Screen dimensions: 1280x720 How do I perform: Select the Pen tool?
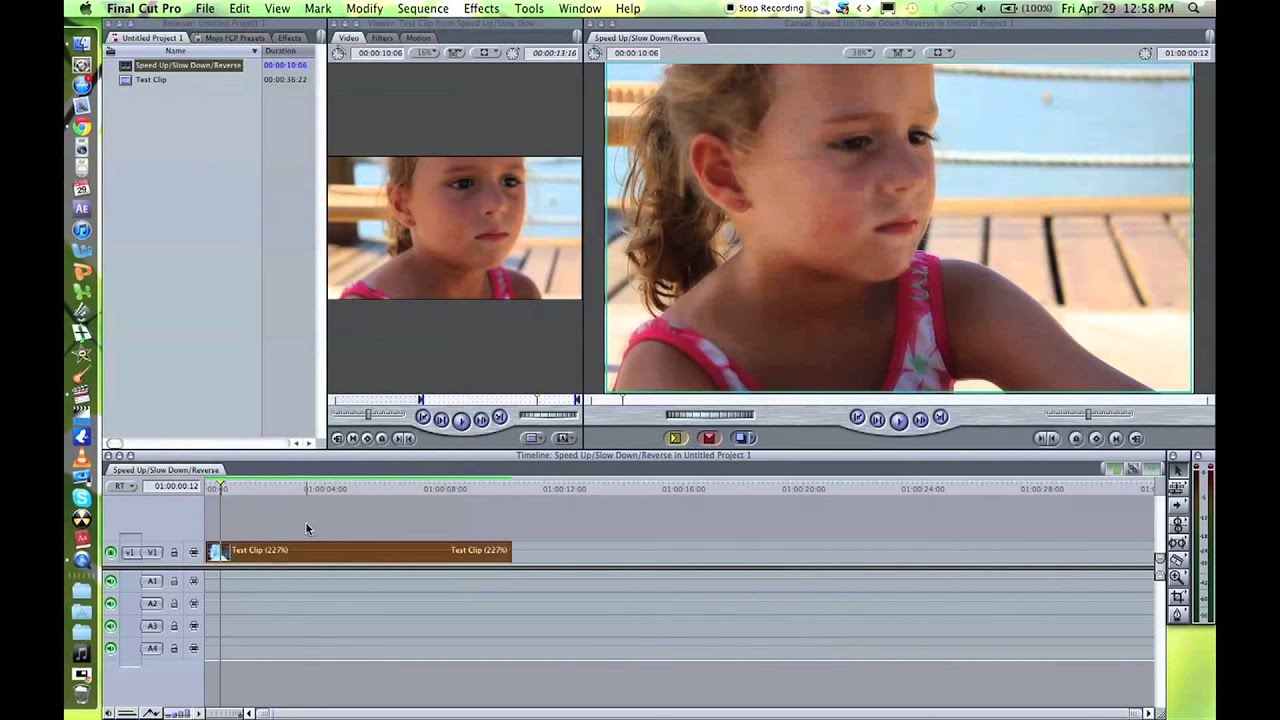point(1178,614)
